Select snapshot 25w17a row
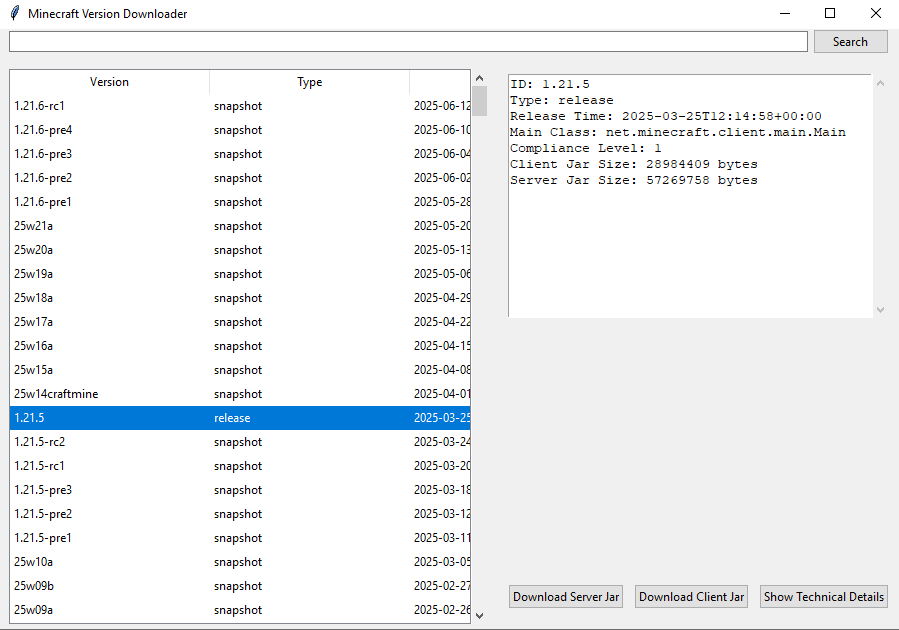The height and width of the screenshot is (630, 899). [240, 322]
